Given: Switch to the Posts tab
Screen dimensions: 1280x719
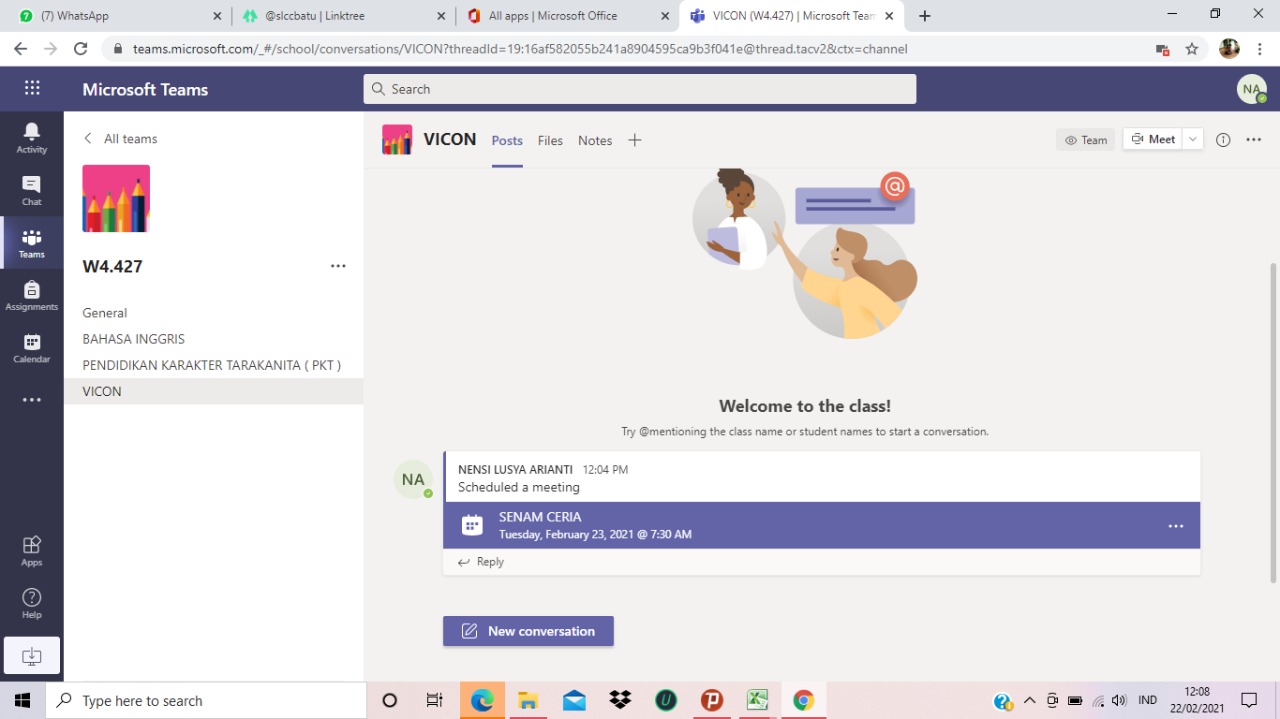Looking at the screenshot, I should click(x=507, y=141).
